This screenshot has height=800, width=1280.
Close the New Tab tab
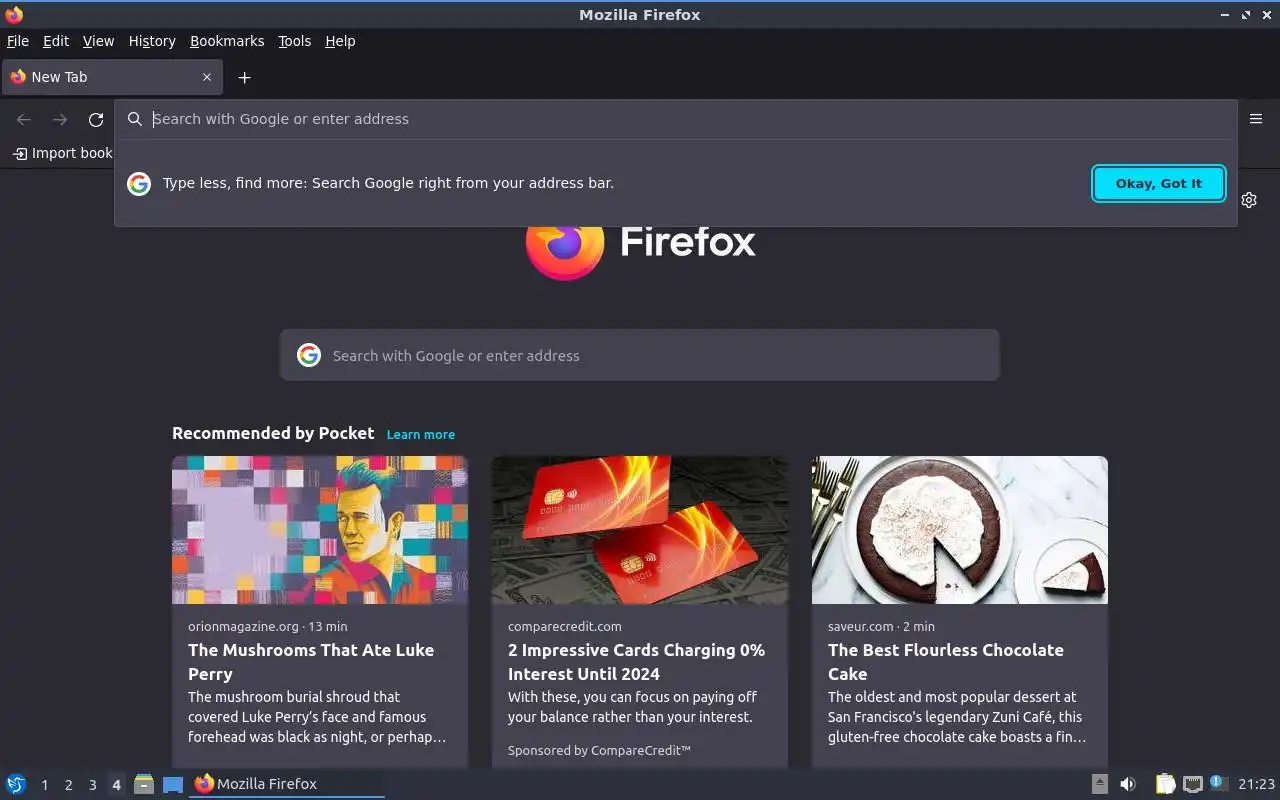coord(207,77)
